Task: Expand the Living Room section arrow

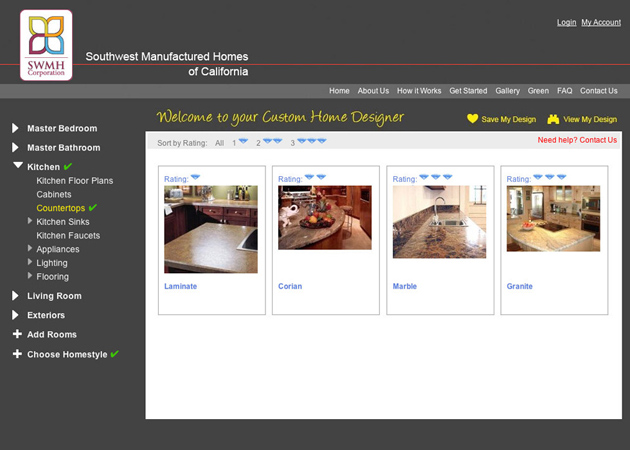Action: [15, 296]
